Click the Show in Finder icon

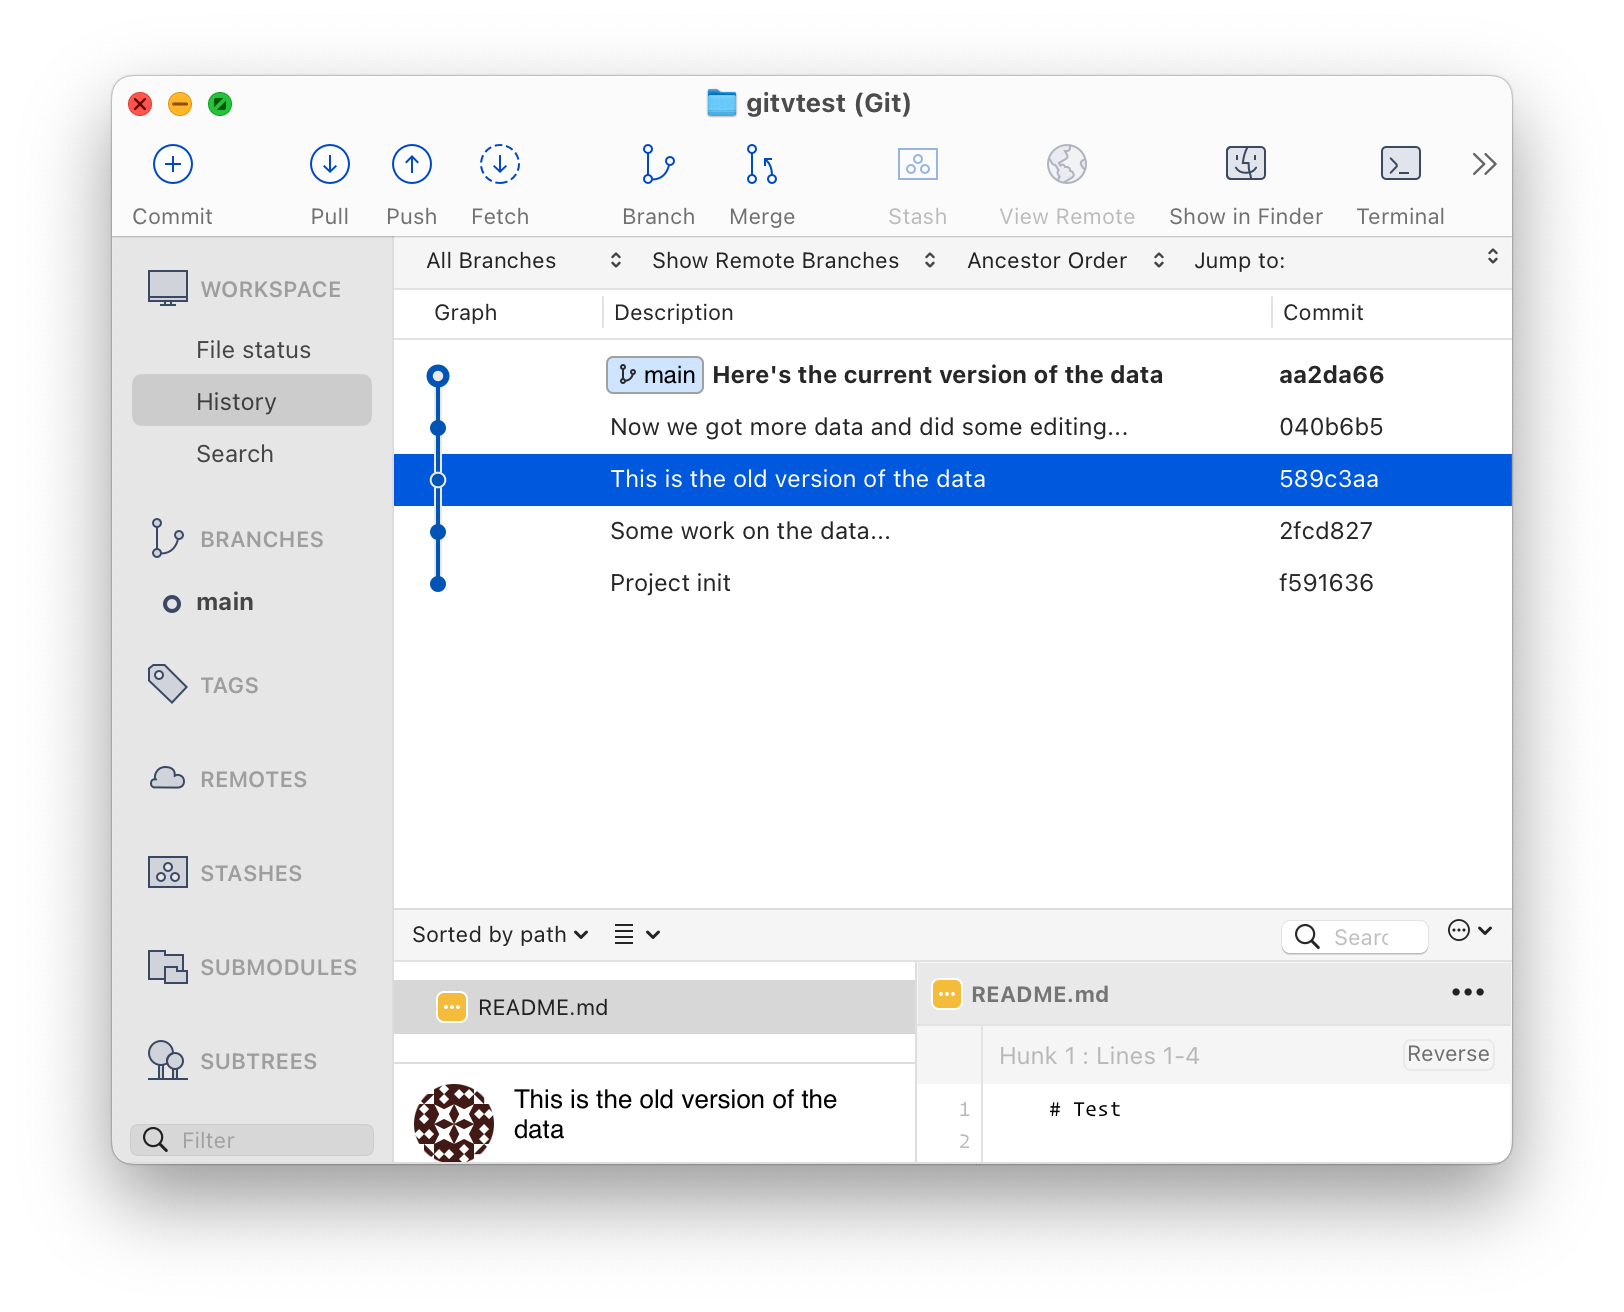coord(1245,163)
